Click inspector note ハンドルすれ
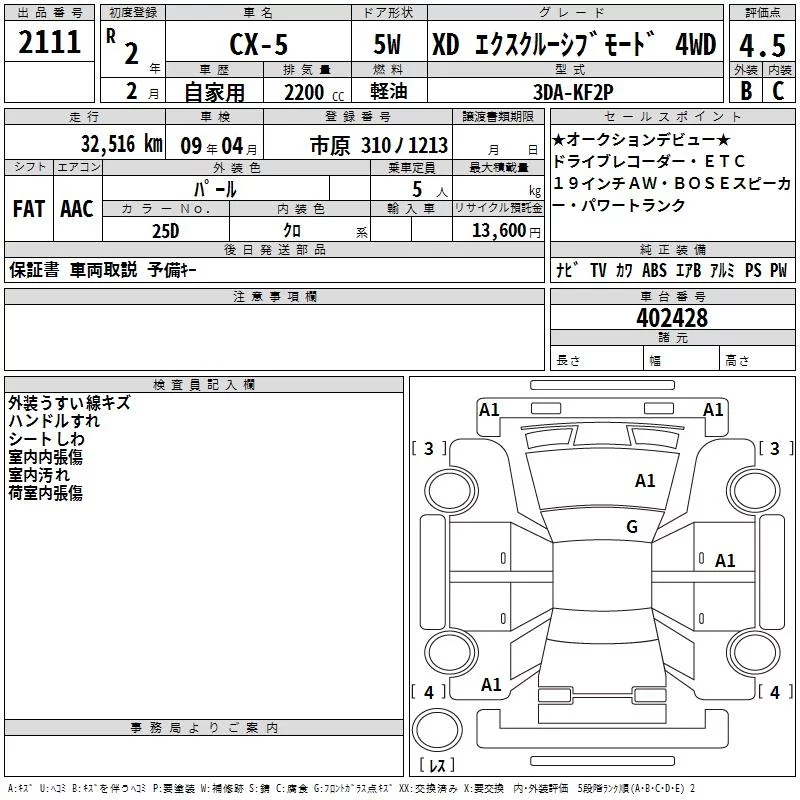This screenshot has width=800, height=800. (x=54, y=421)
